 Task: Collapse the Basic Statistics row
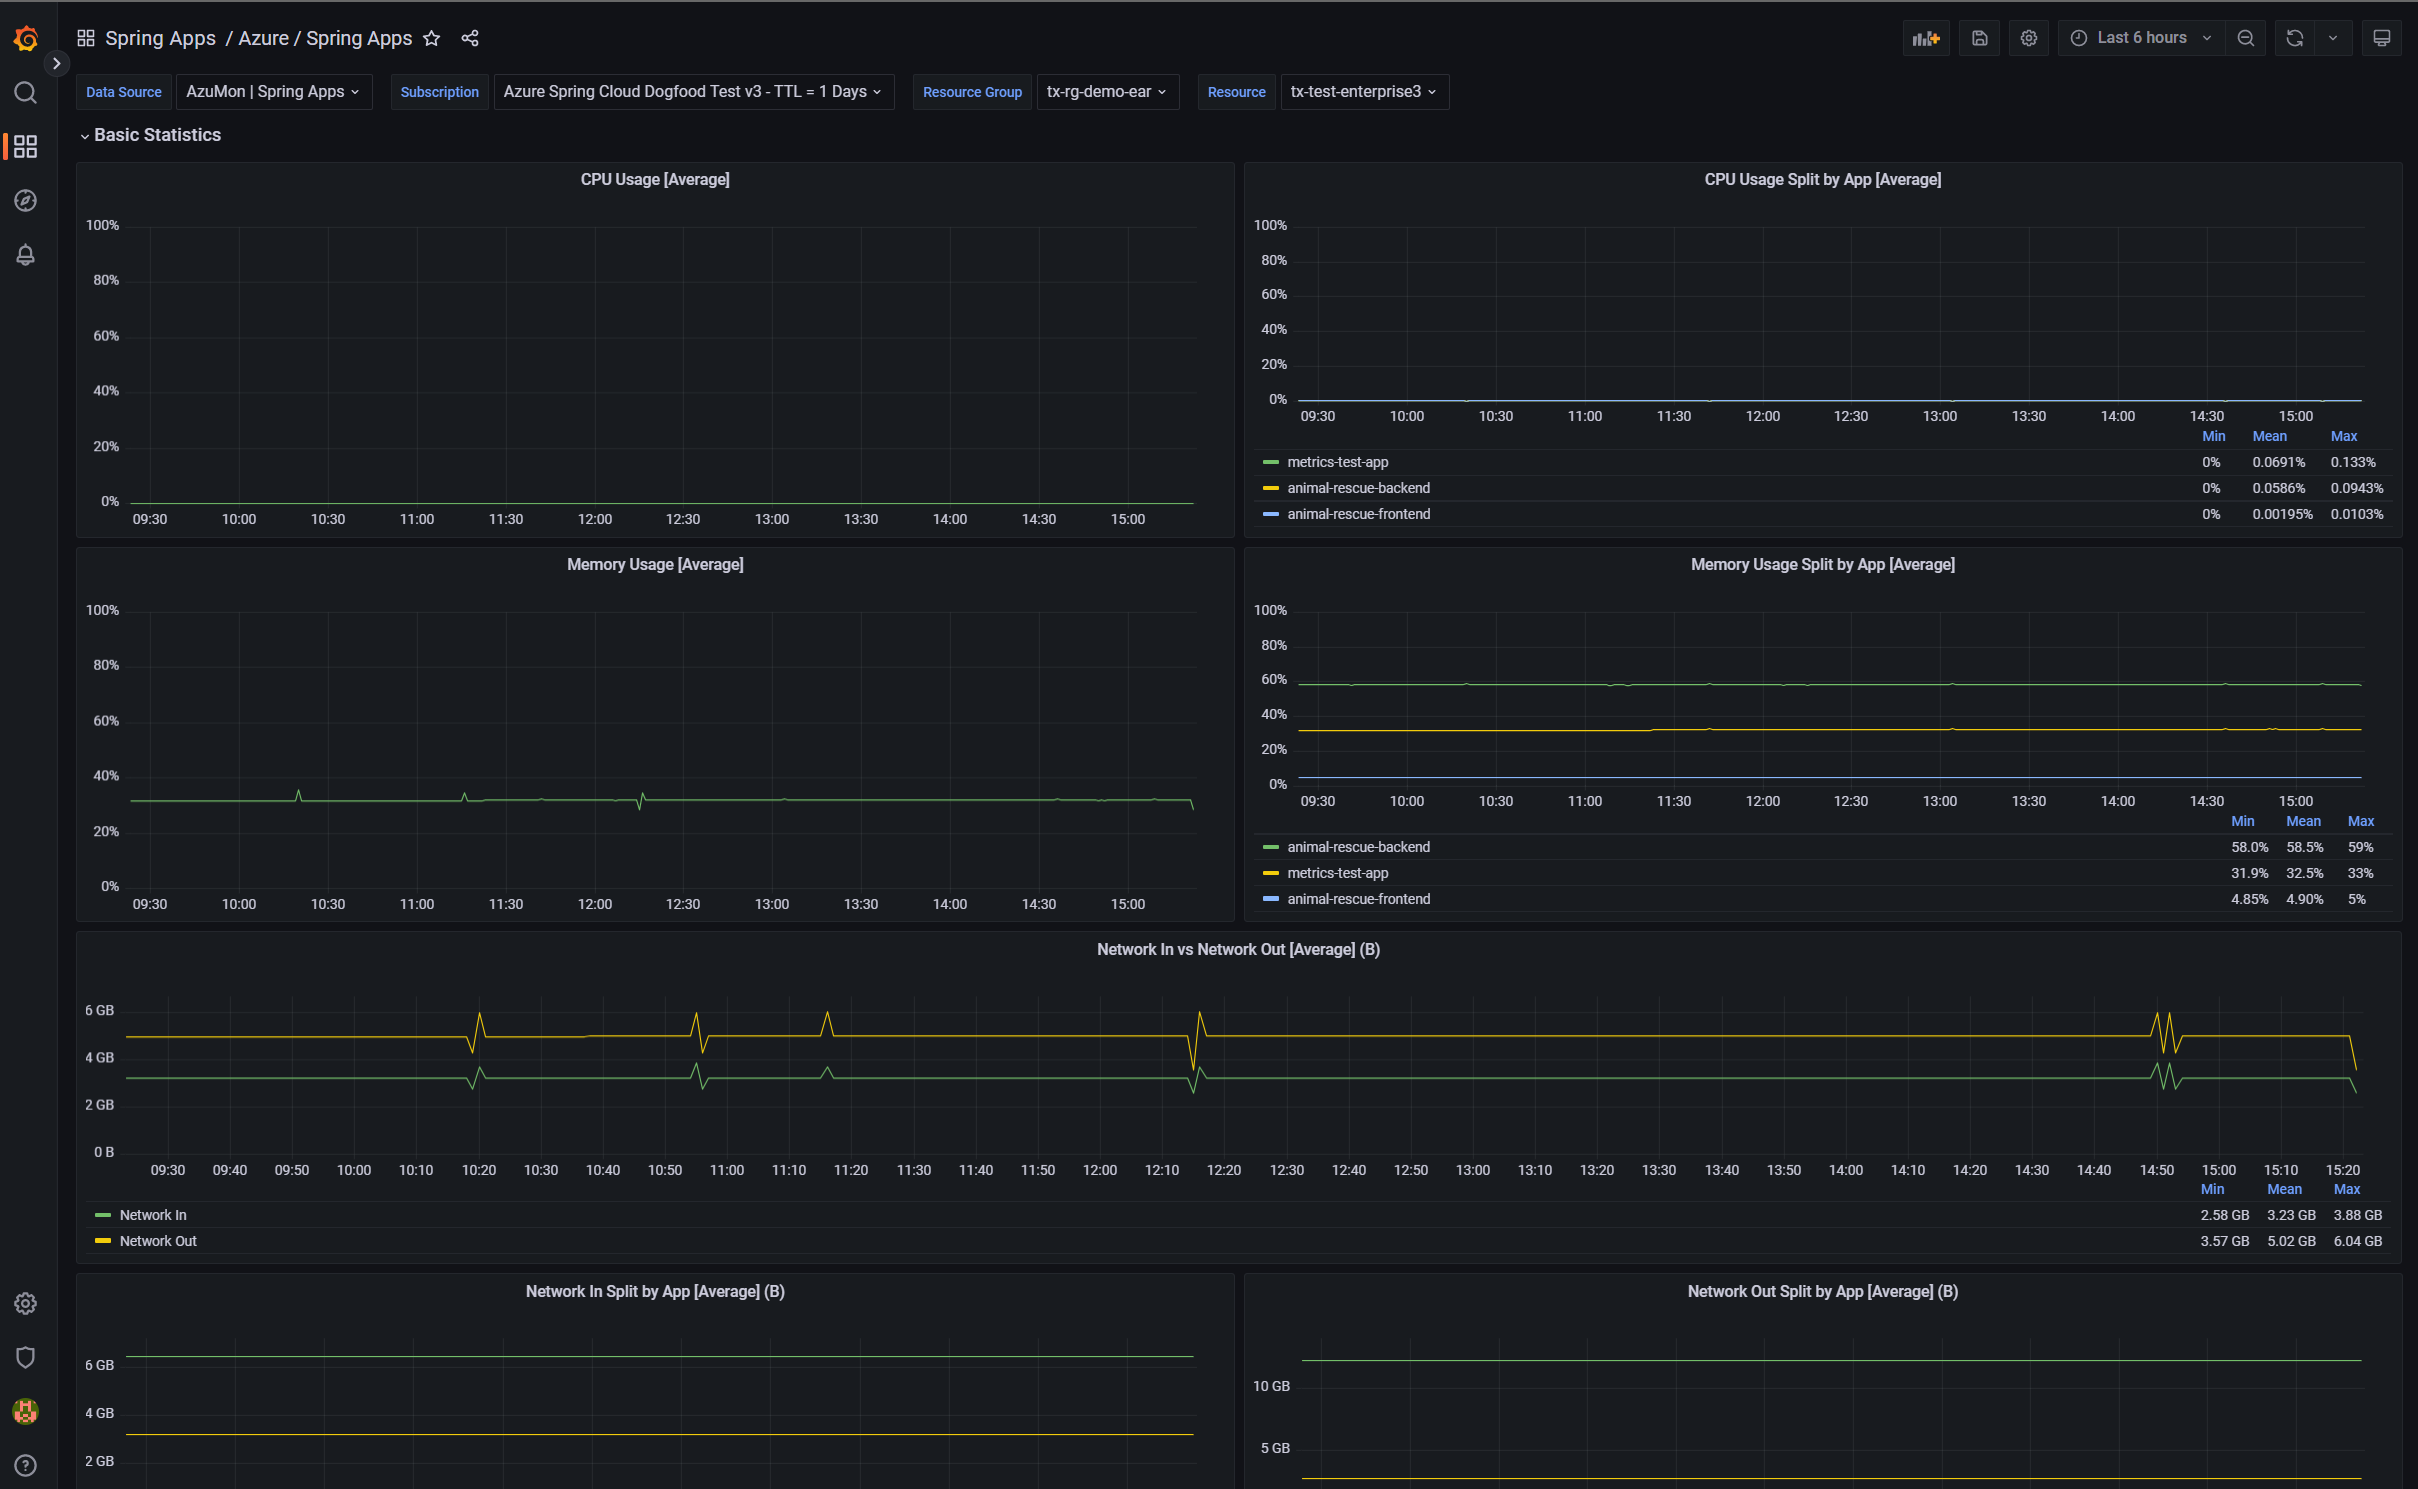pos(157,135)
